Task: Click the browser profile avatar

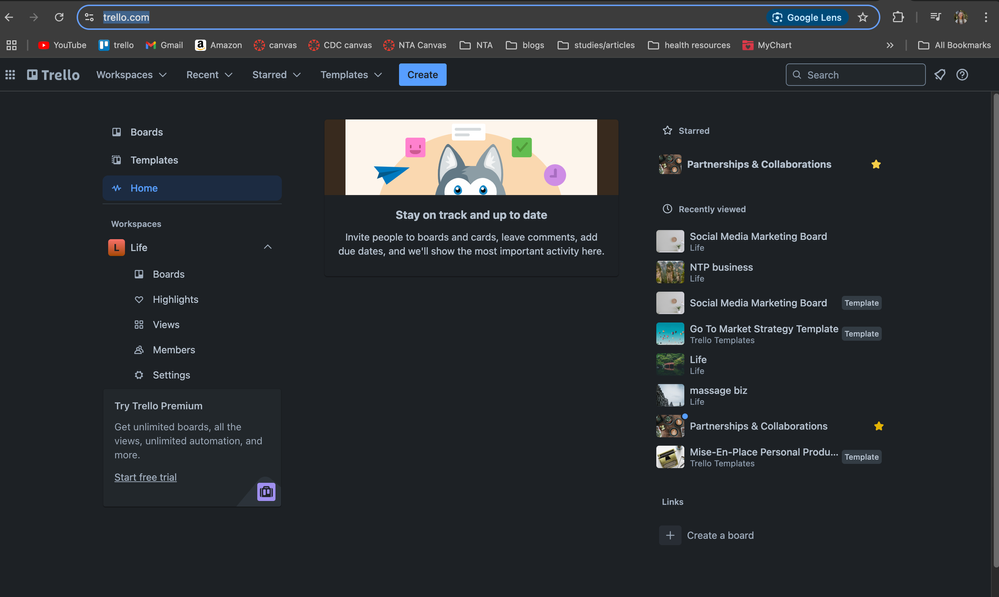Action: click(x=961, y=17)
